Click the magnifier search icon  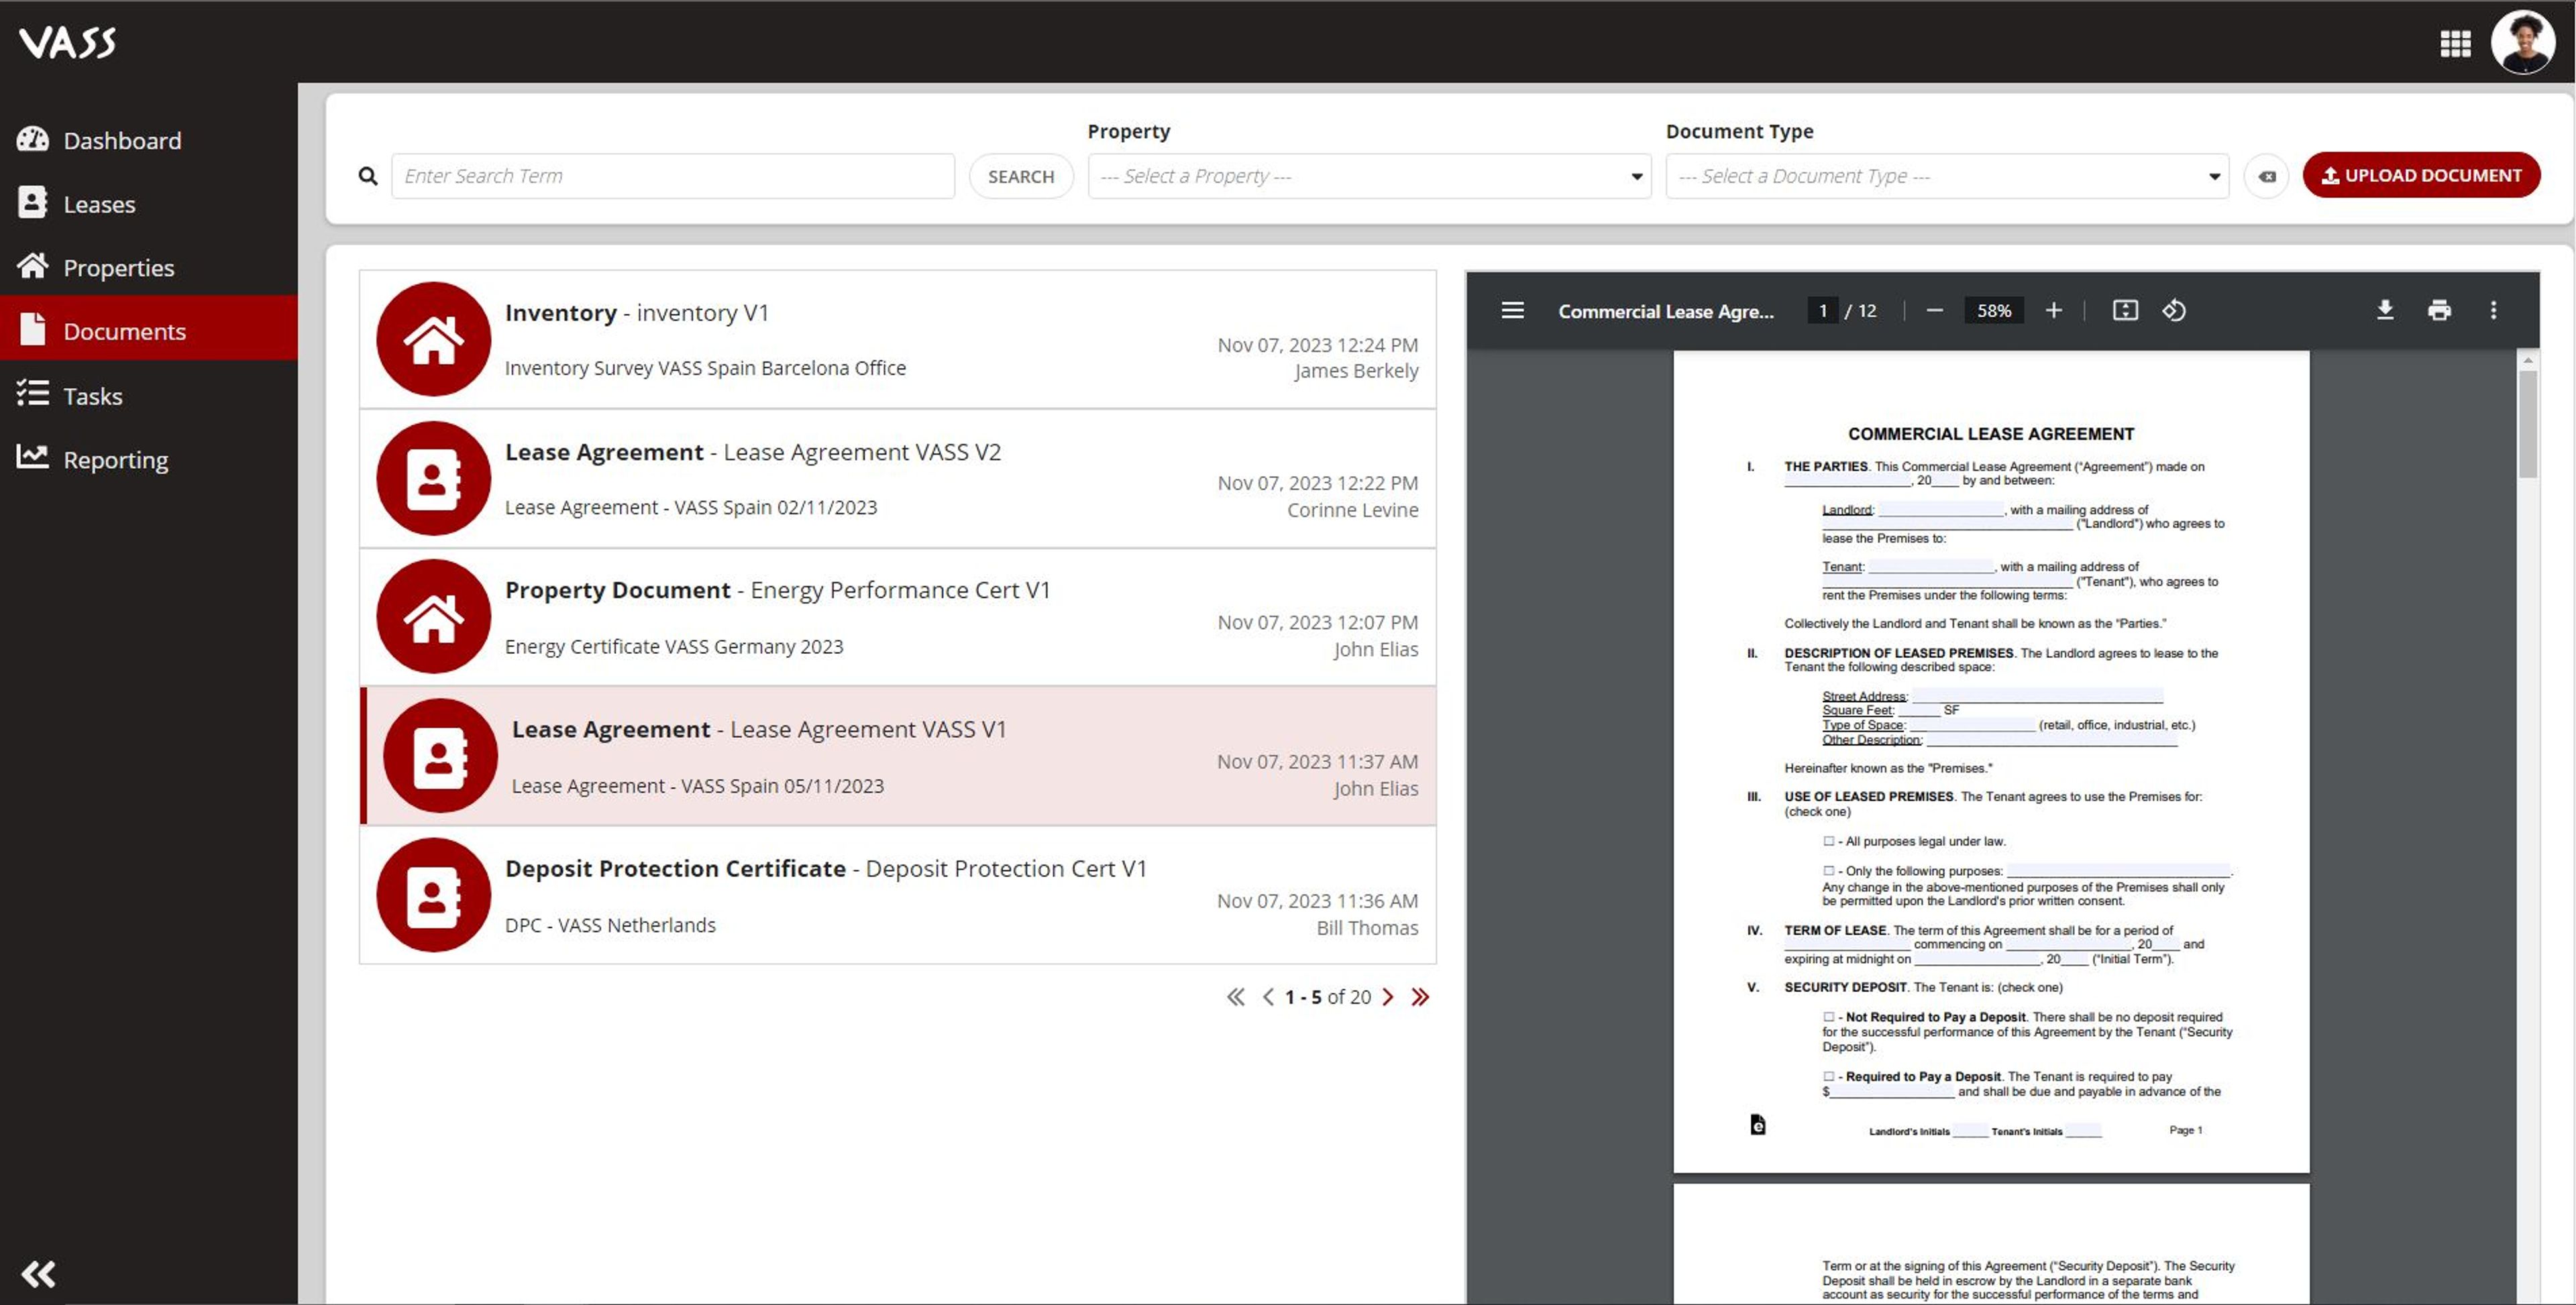(x=368, y=176)
